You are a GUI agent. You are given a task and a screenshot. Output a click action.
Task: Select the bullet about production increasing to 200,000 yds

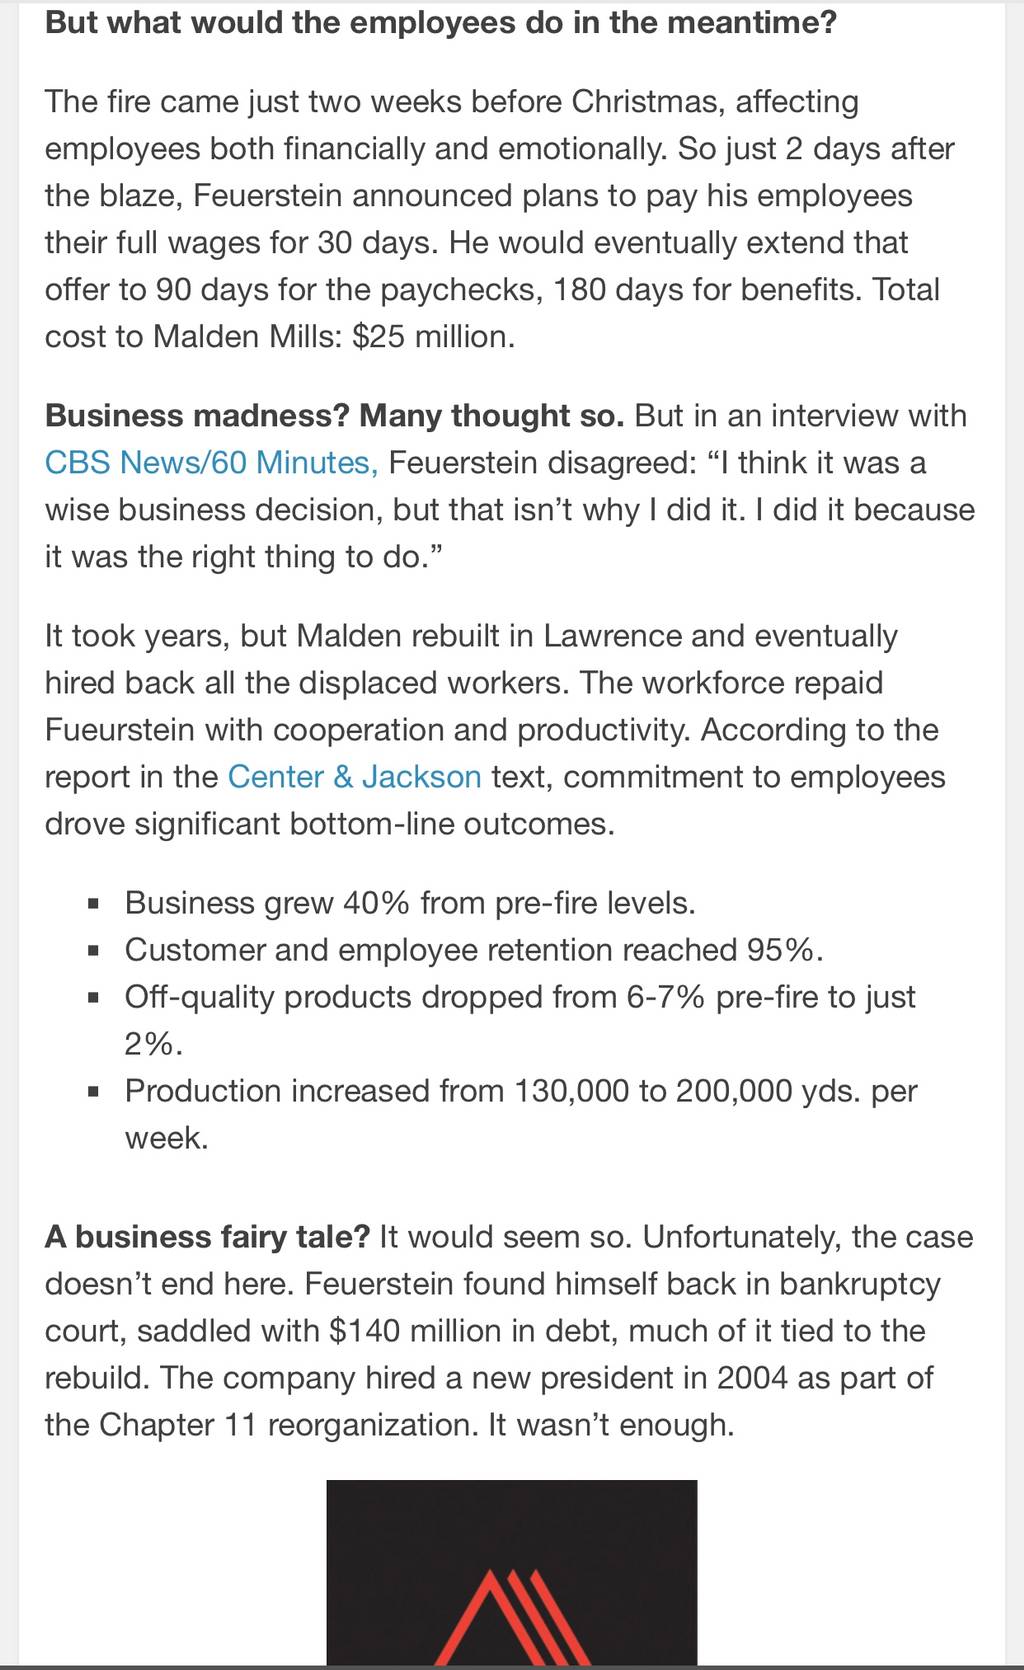(521, 1115)
